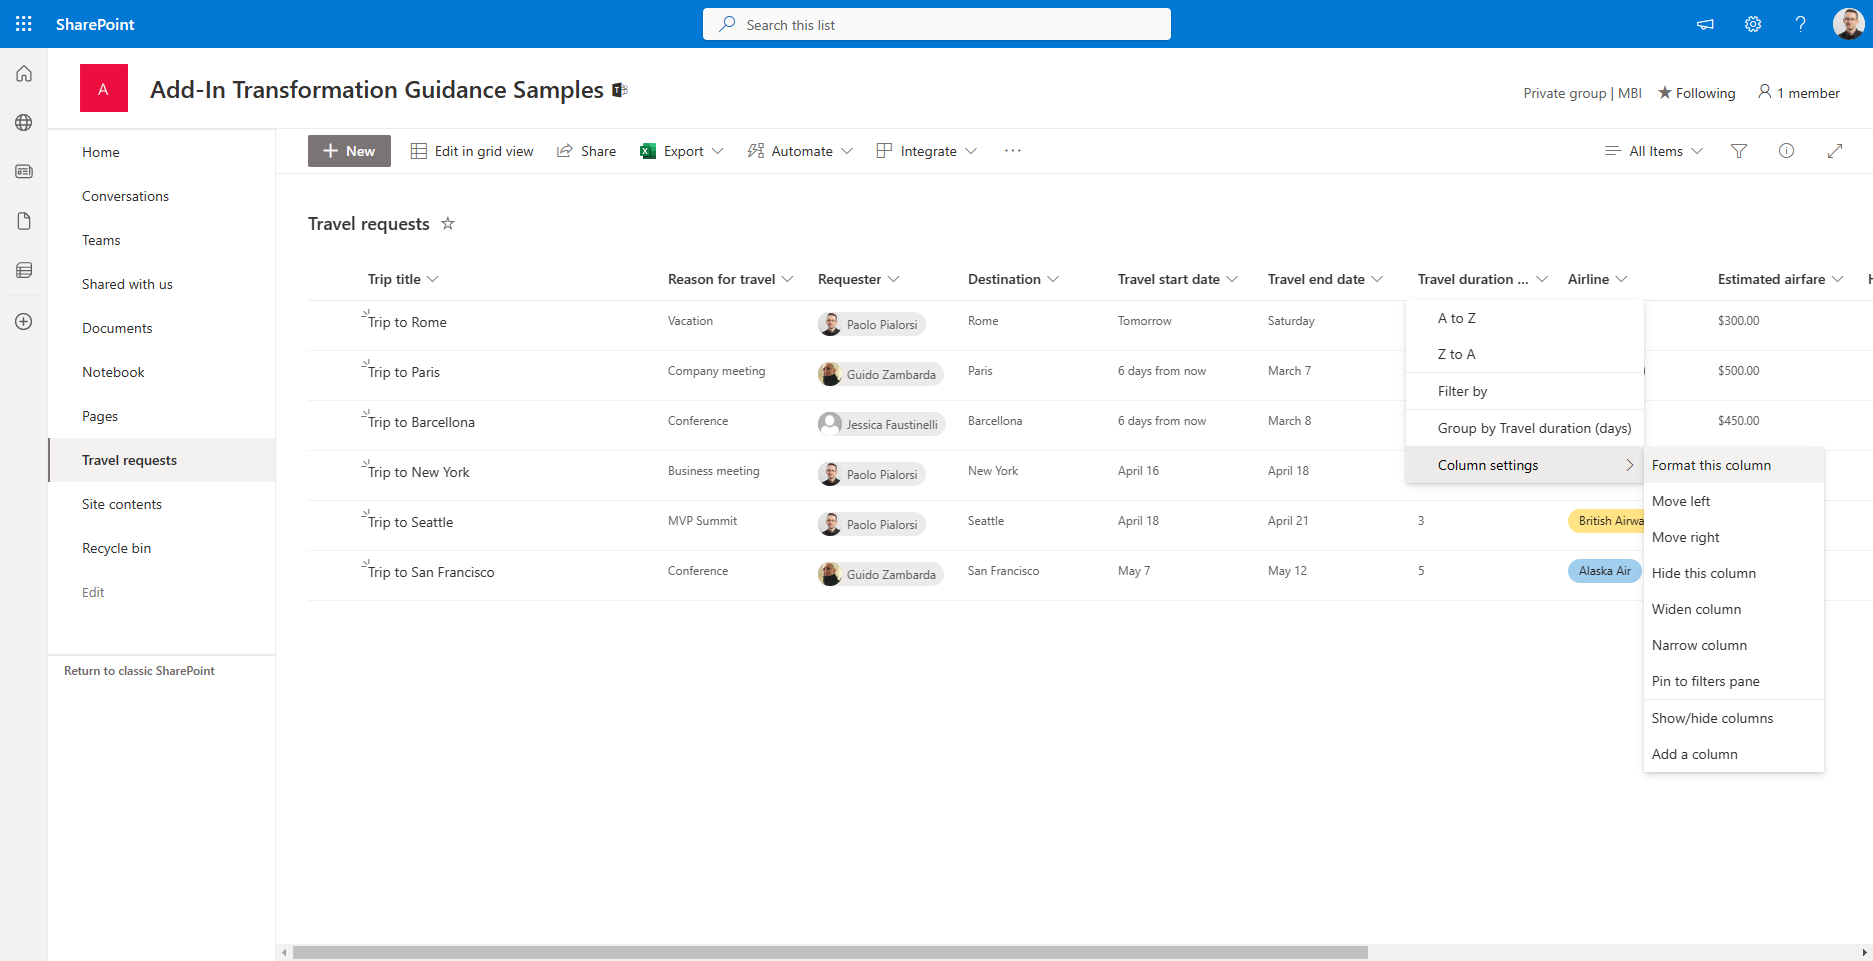Click the New button to add an item

click(348, 150)
